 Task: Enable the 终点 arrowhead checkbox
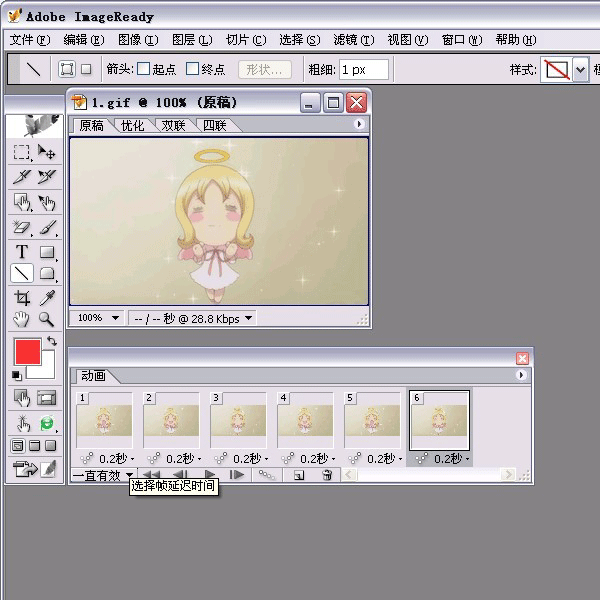click(x=193, y=69)
